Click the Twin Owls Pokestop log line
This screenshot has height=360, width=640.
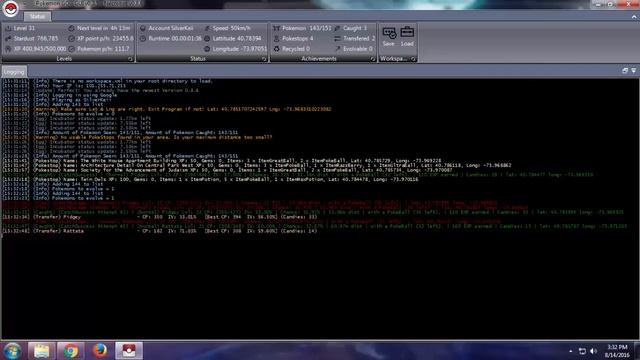210,179
